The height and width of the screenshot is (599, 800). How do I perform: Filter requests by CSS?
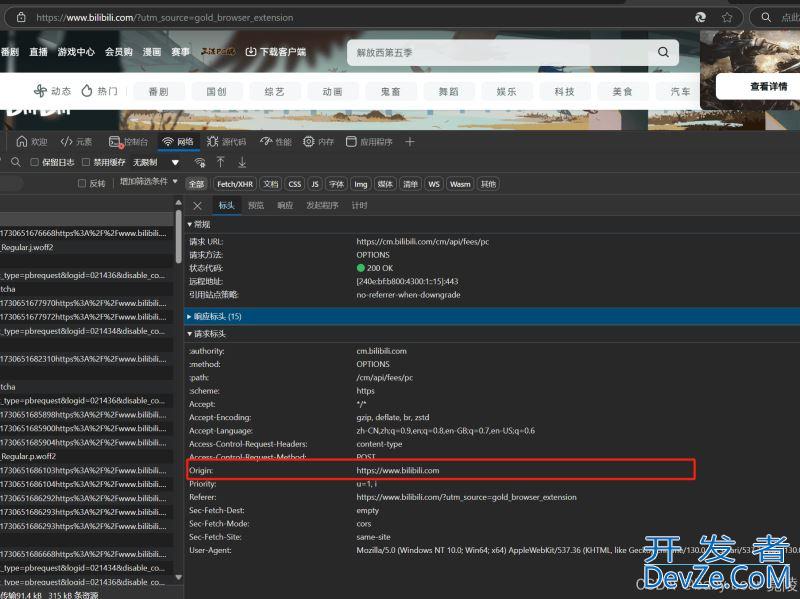click(294, 184)
